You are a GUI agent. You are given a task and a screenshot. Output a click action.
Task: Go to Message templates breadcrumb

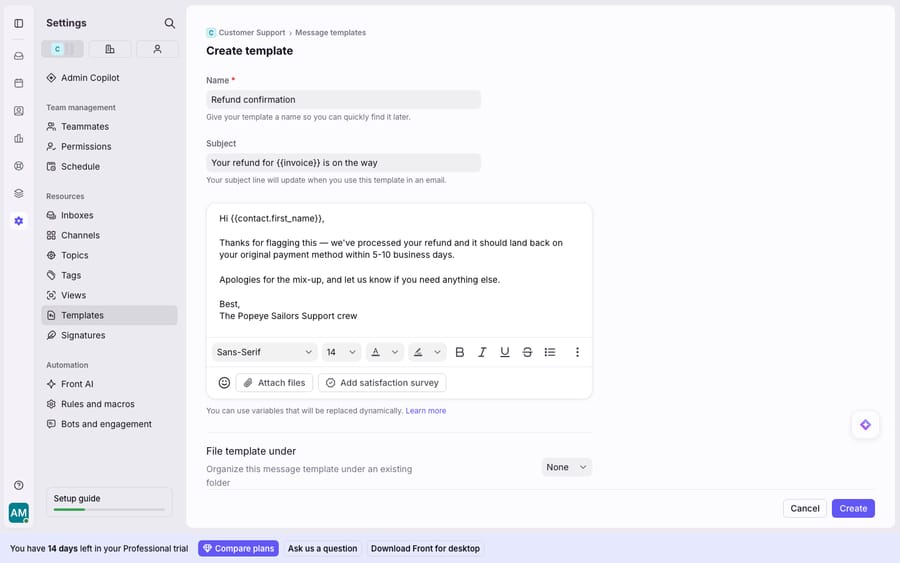331,33
